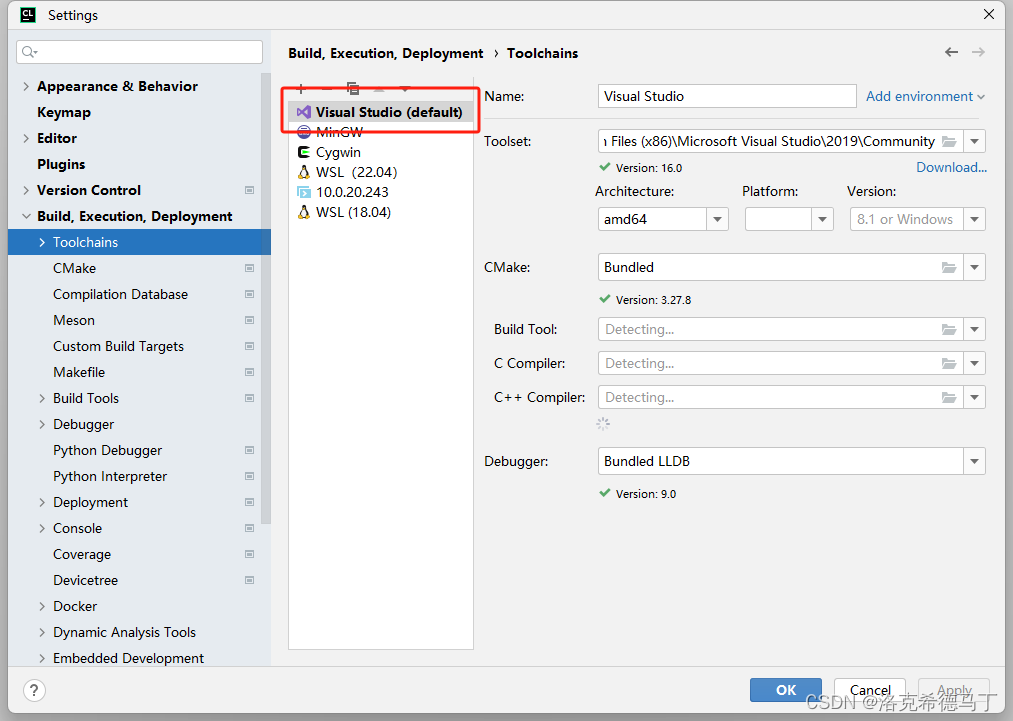Select MinGW toolchain
1013x721 pixels.
click(381, 132)
